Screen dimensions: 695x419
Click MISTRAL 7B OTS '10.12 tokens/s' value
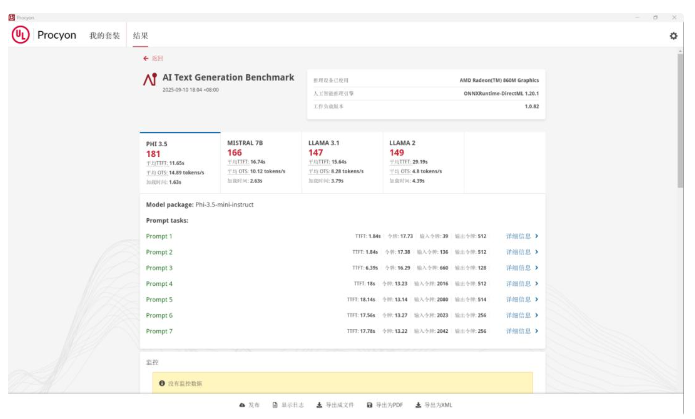tap(268, 171)
